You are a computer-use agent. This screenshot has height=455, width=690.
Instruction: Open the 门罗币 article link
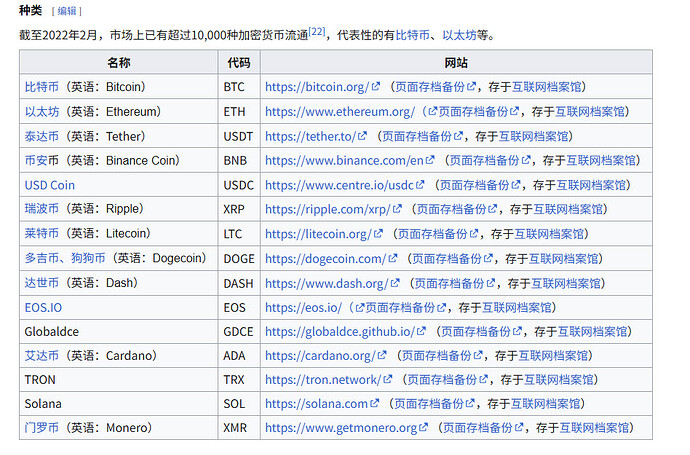[42, 428]
